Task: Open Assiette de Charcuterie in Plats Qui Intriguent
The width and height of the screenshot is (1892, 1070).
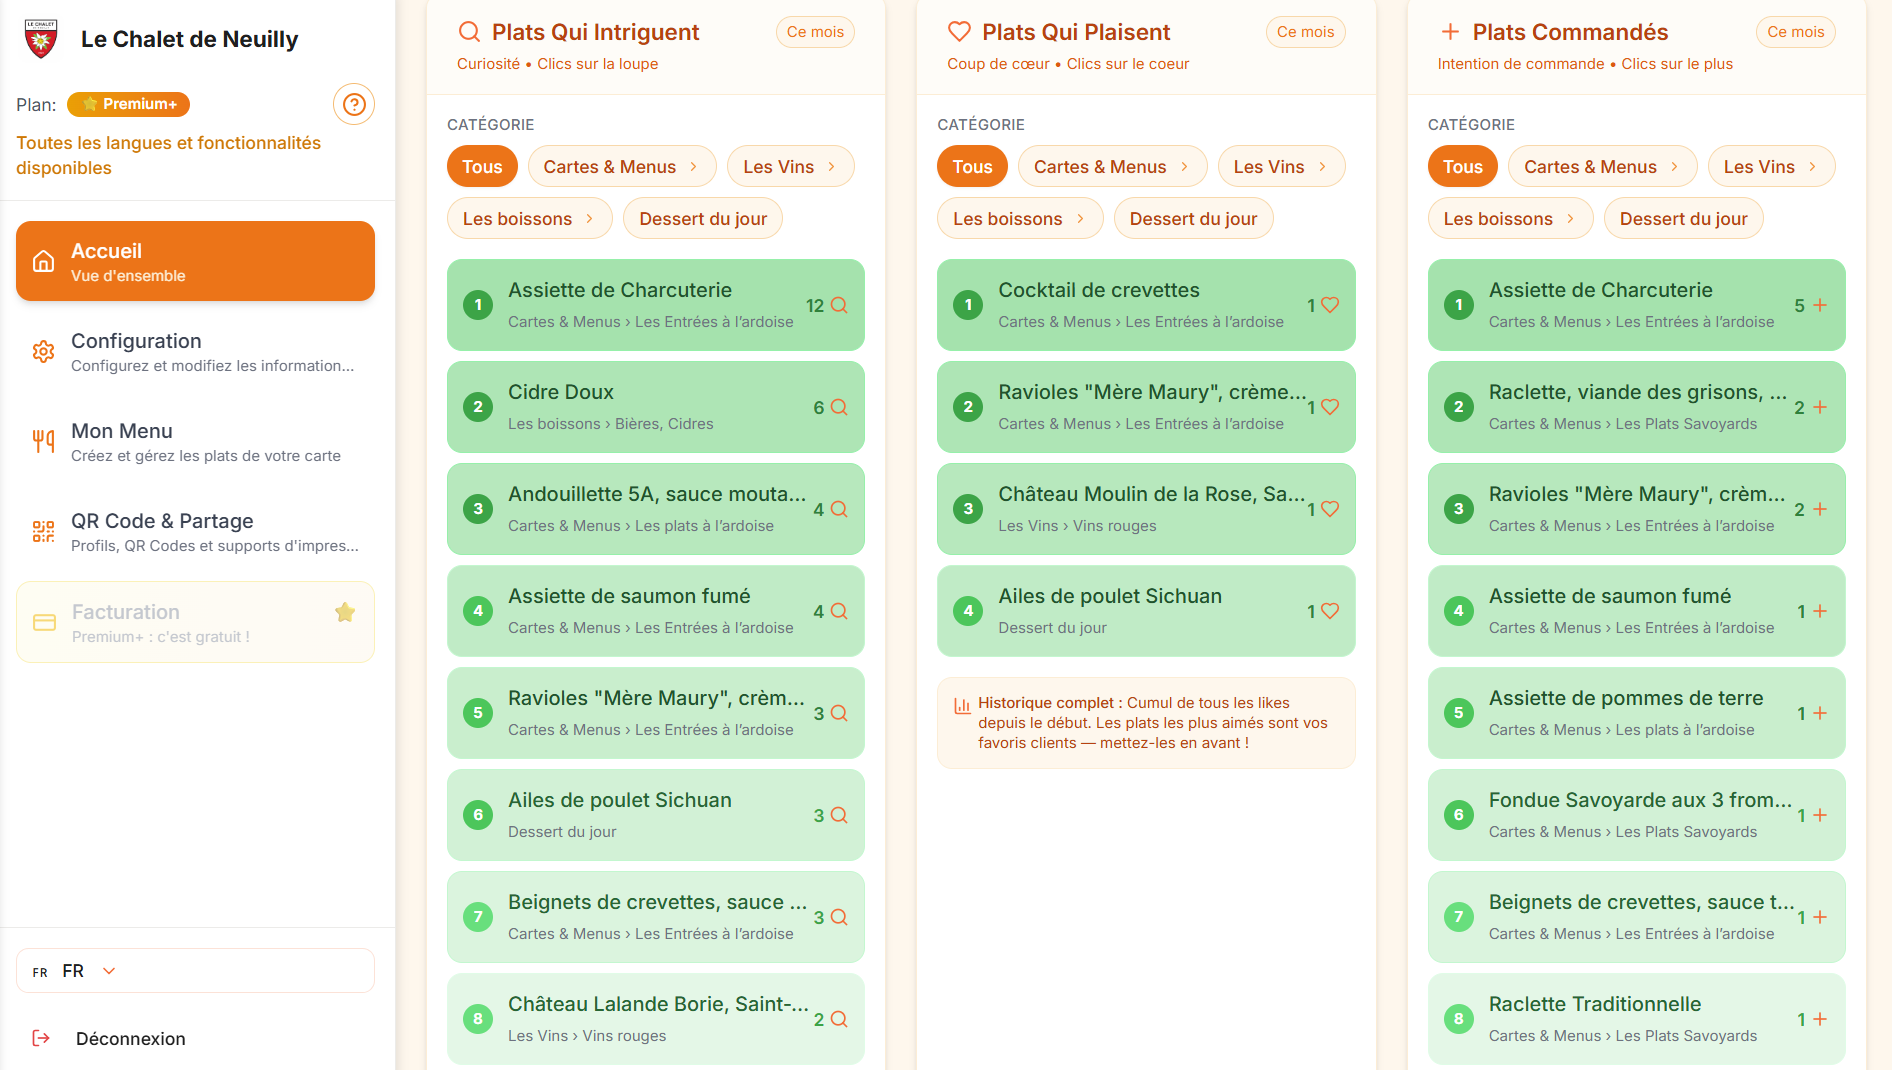Action: tap(656, 305)
